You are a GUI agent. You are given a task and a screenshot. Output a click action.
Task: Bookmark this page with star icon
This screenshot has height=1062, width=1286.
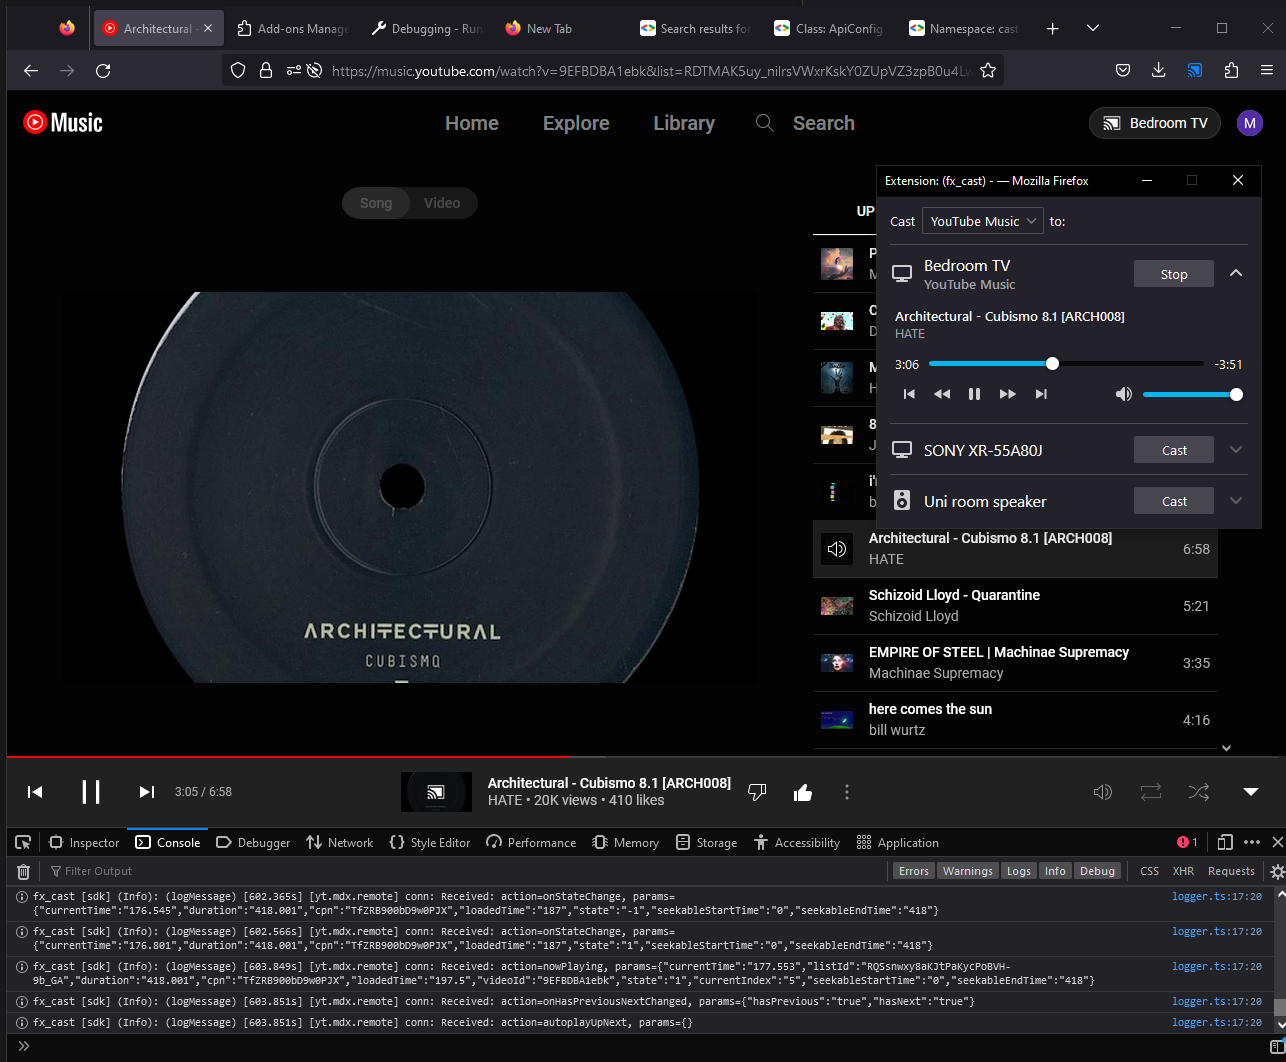pyautogui.click(x=988, y=70)
